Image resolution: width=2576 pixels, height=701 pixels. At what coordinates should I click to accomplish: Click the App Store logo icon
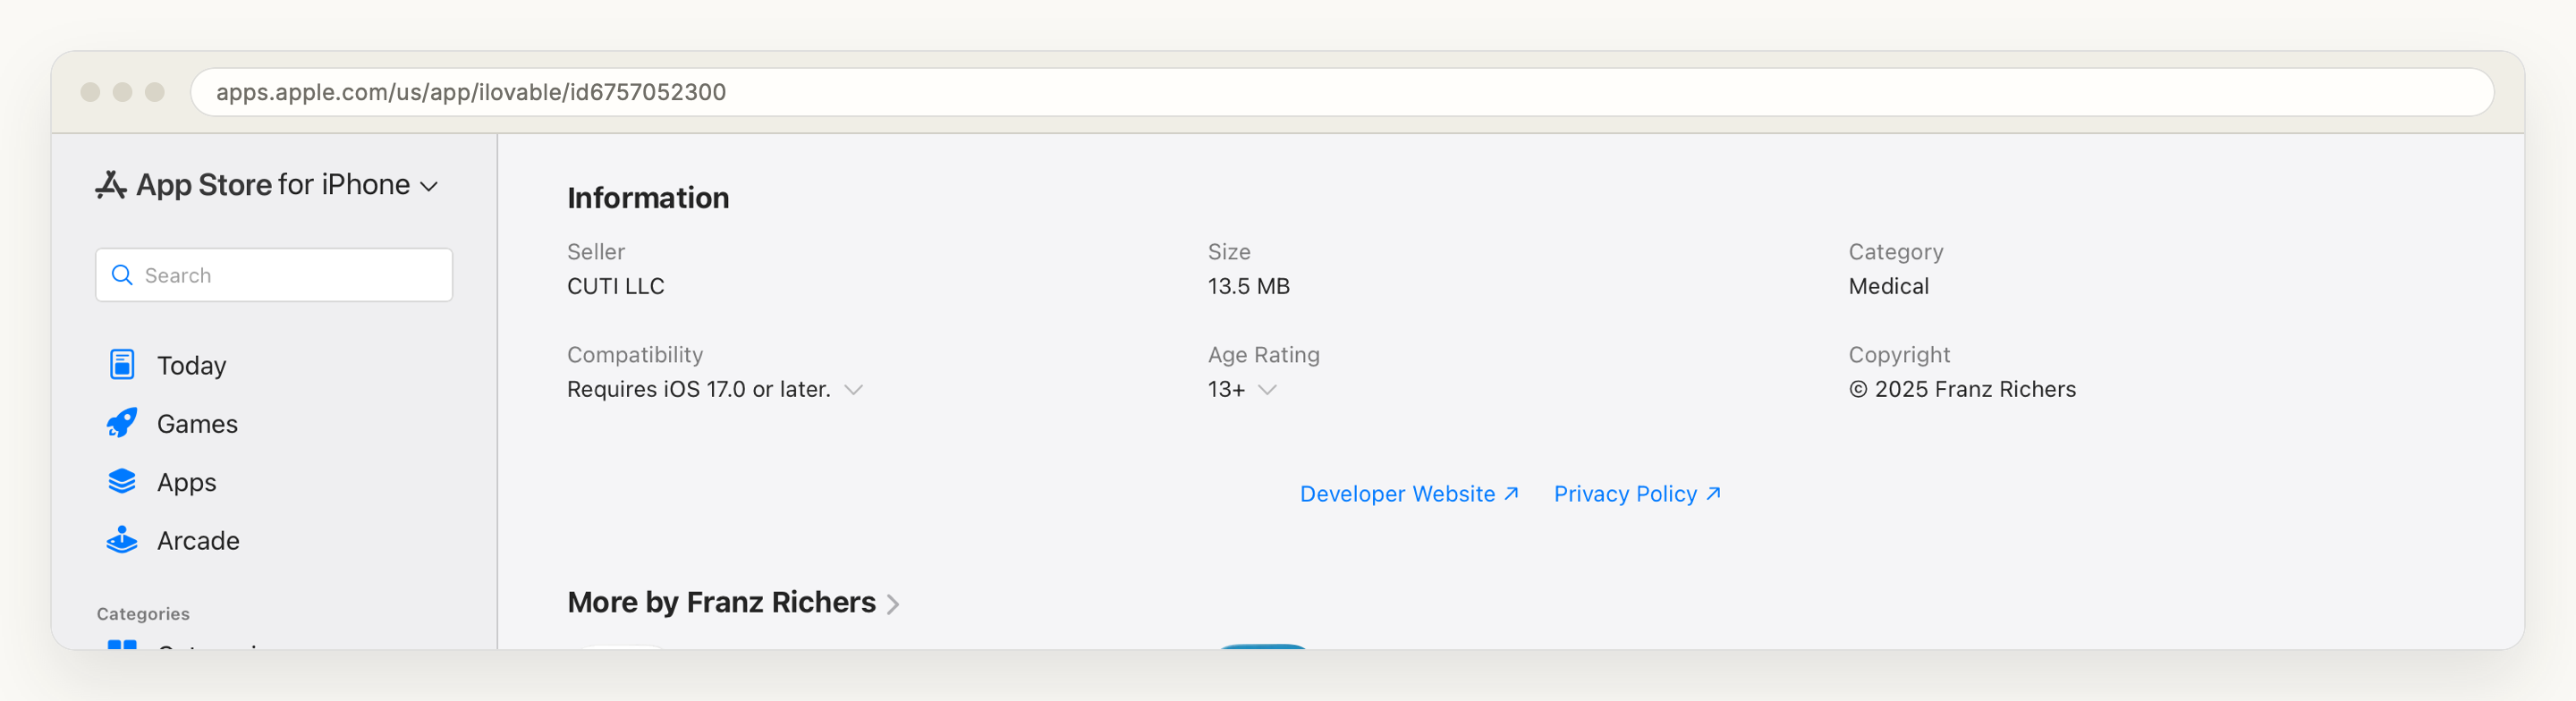[111, 185]
